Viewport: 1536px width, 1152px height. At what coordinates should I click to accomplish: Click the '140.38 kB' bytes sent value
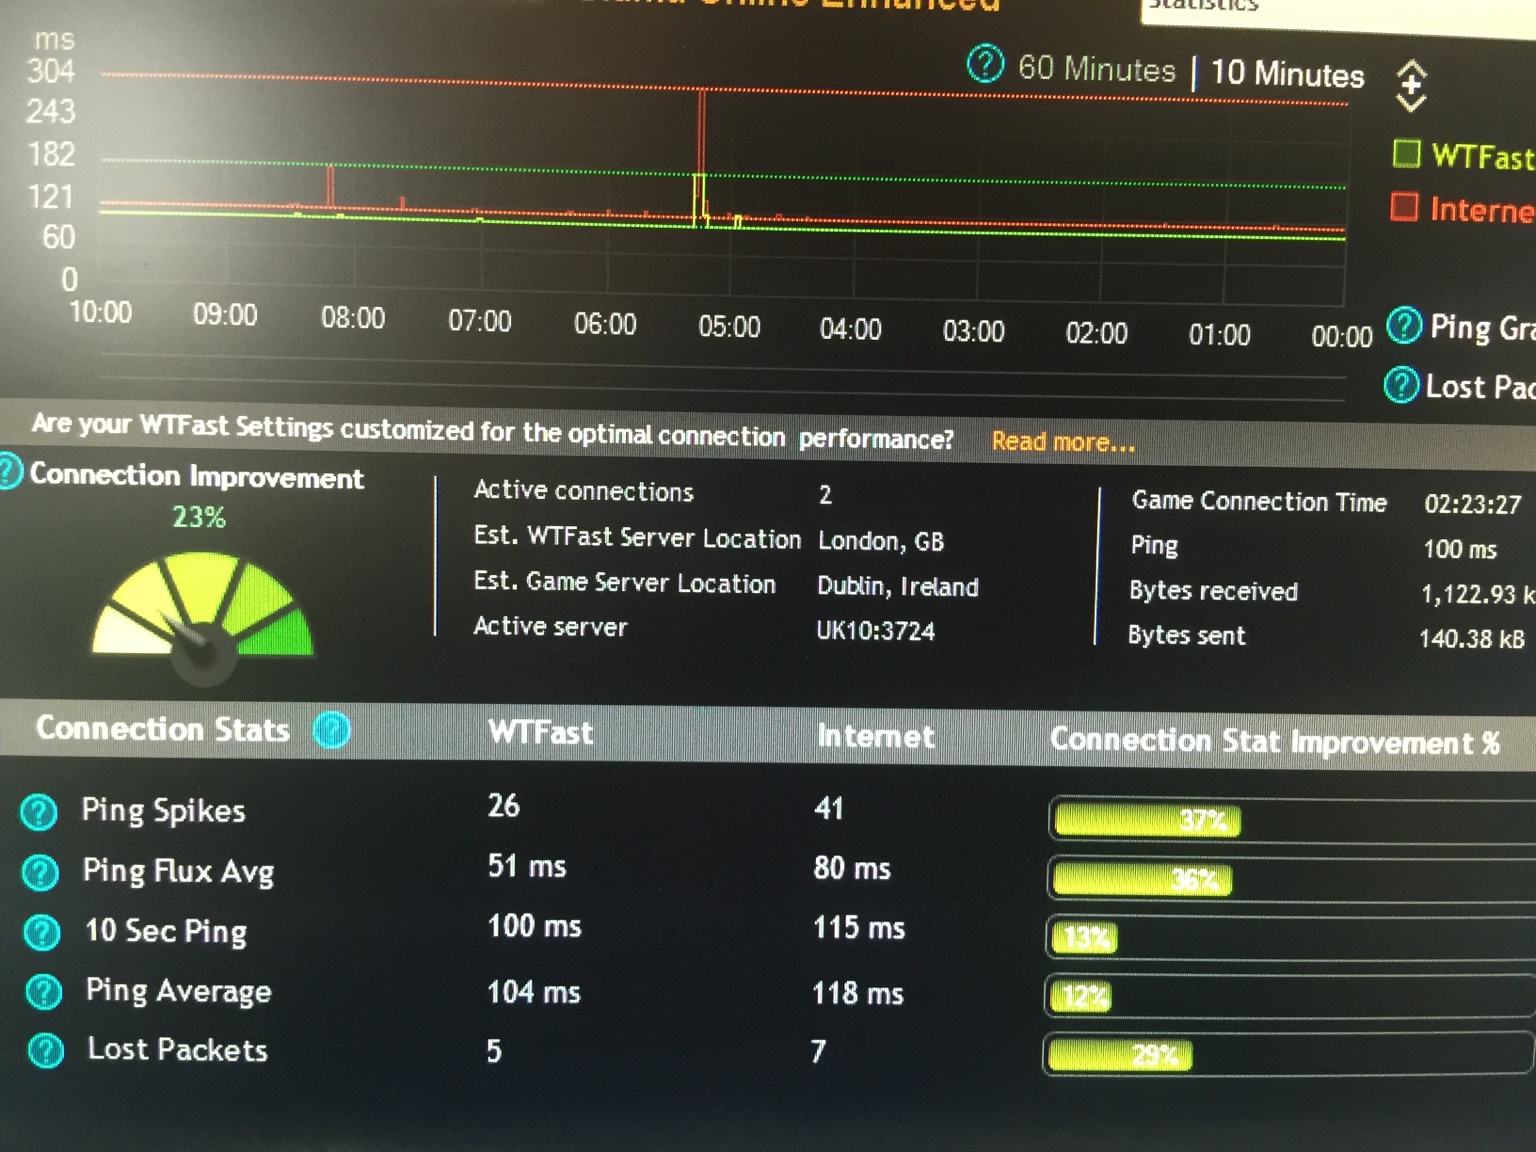coord(1472,639)
